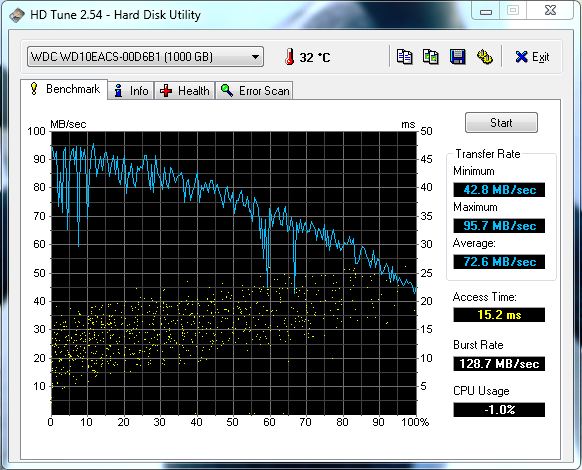Click the red thermometer temperature icon
The width and height of the screenshot is (582, 470).
290,57
